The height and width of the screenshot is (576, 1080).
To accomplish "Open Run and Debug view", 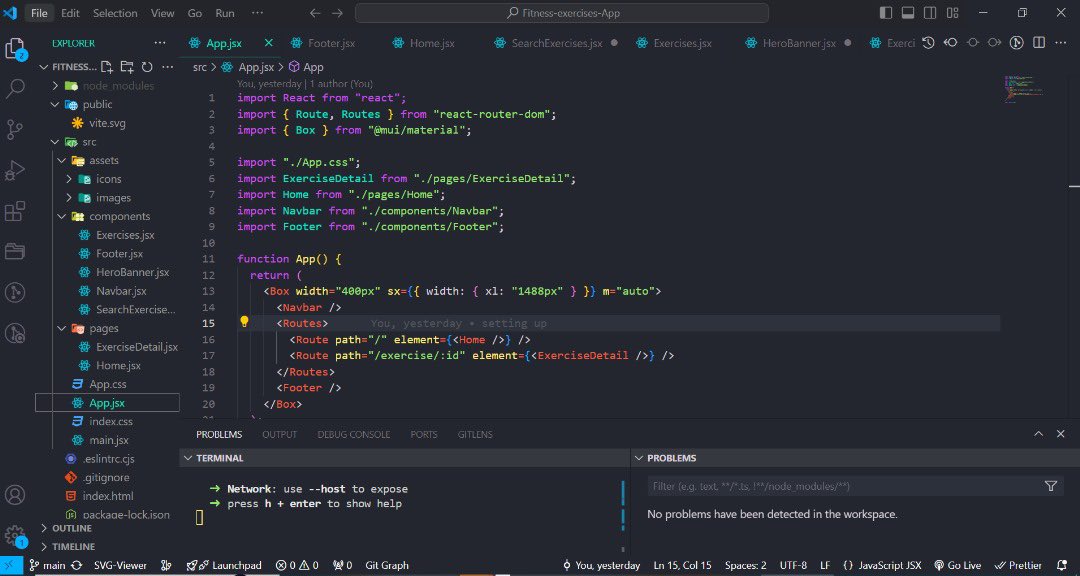I will [x=15, y=170].
